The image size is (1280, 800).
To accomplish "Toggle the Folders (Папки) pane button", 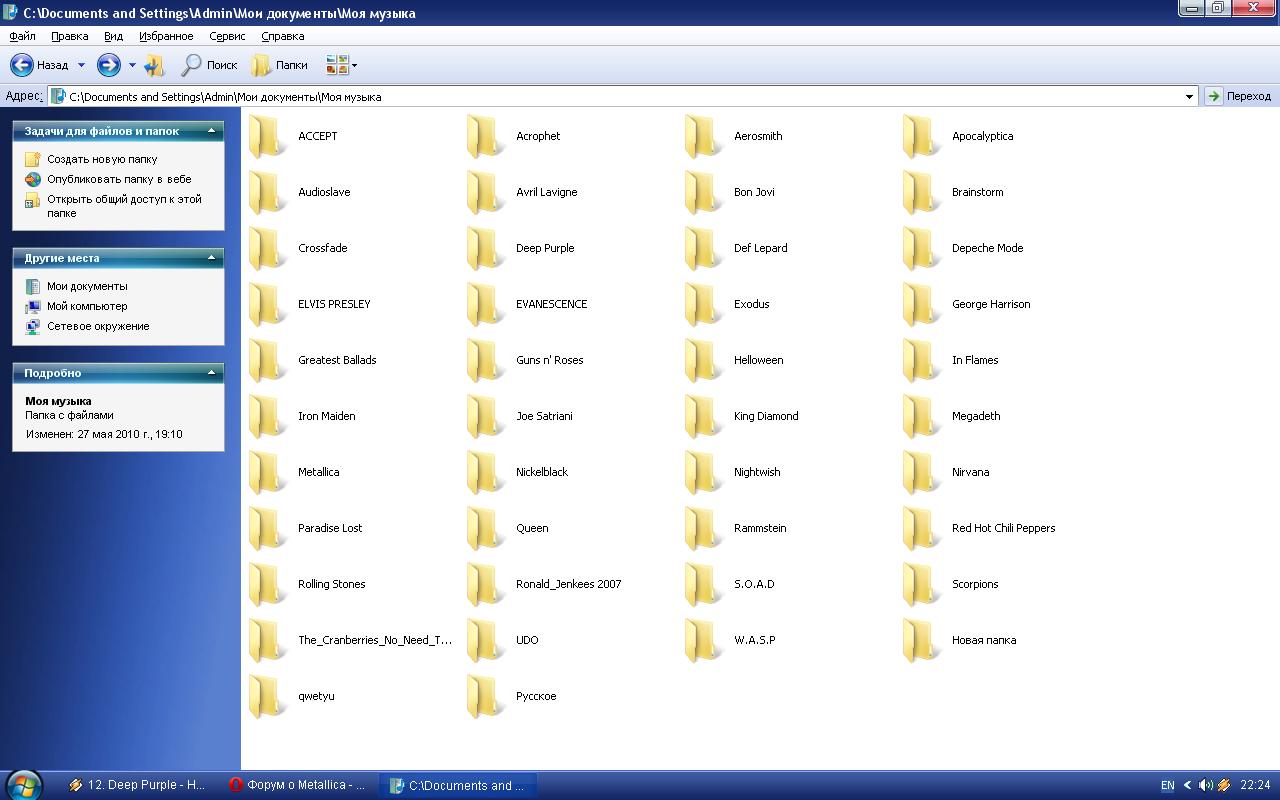I will tap(280, 65).
